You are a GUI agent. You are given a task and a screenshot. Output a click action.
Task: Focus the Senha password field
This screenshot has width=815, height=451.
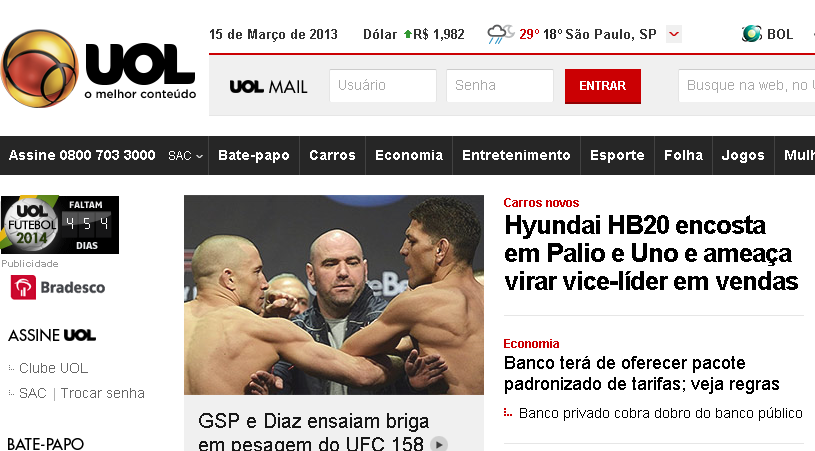coord(499,86)
